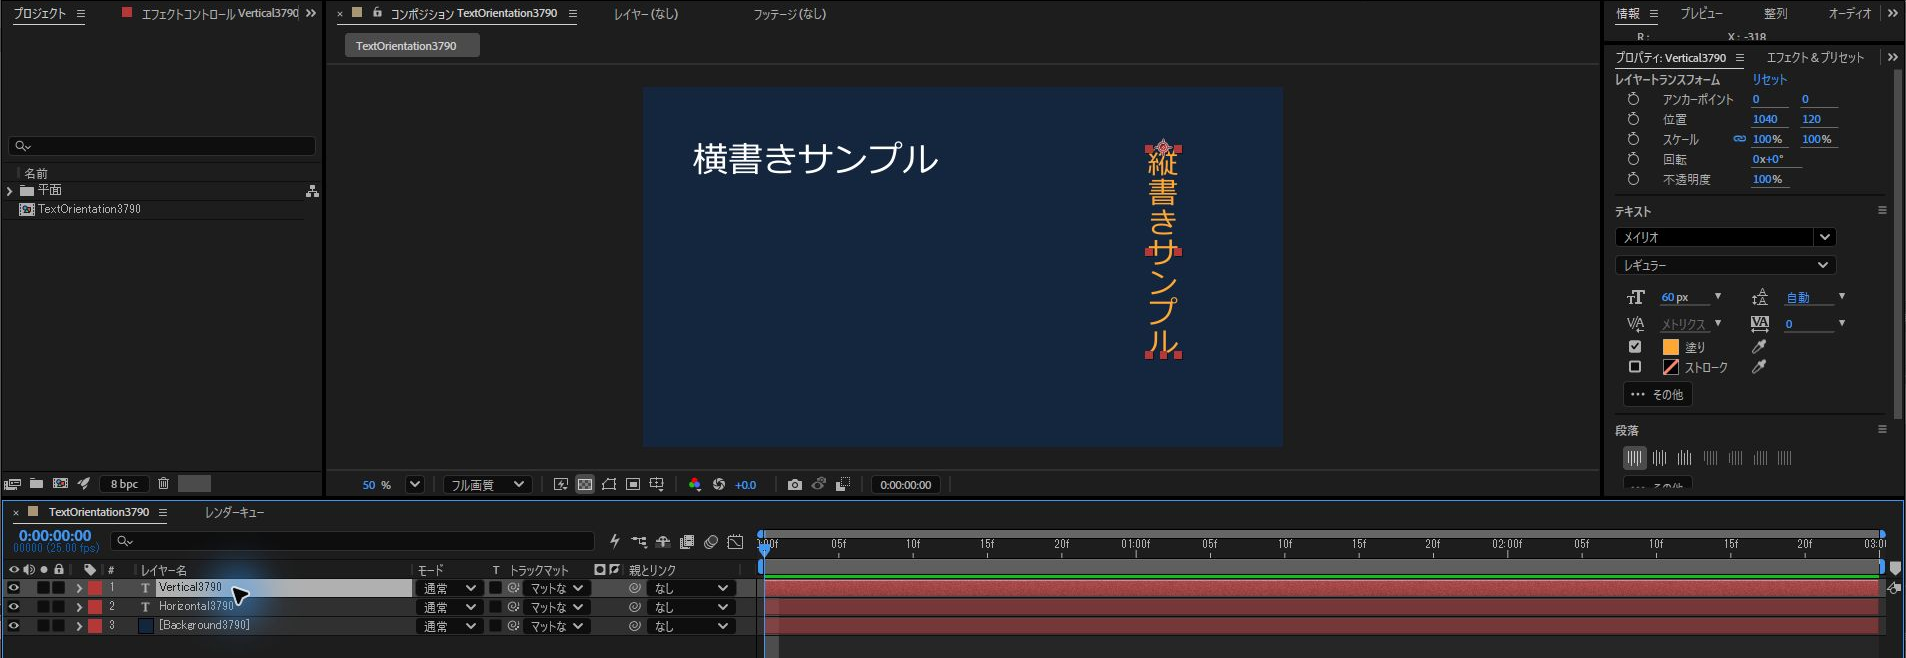Toggle fast previews icon in viewer footer
Image resolution: width=1906 pixels, height=658 pixels.
pyautogui.click(x=561, y=485)
